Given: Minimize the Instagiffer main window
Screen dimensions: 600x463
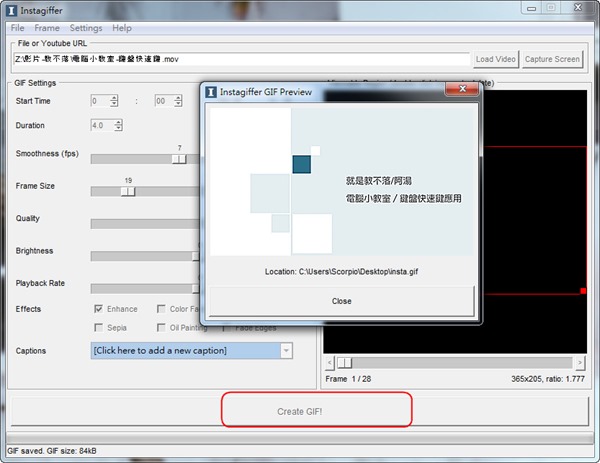Looking at the screenshot, I should pyautogui.click(x=532, y=8).
